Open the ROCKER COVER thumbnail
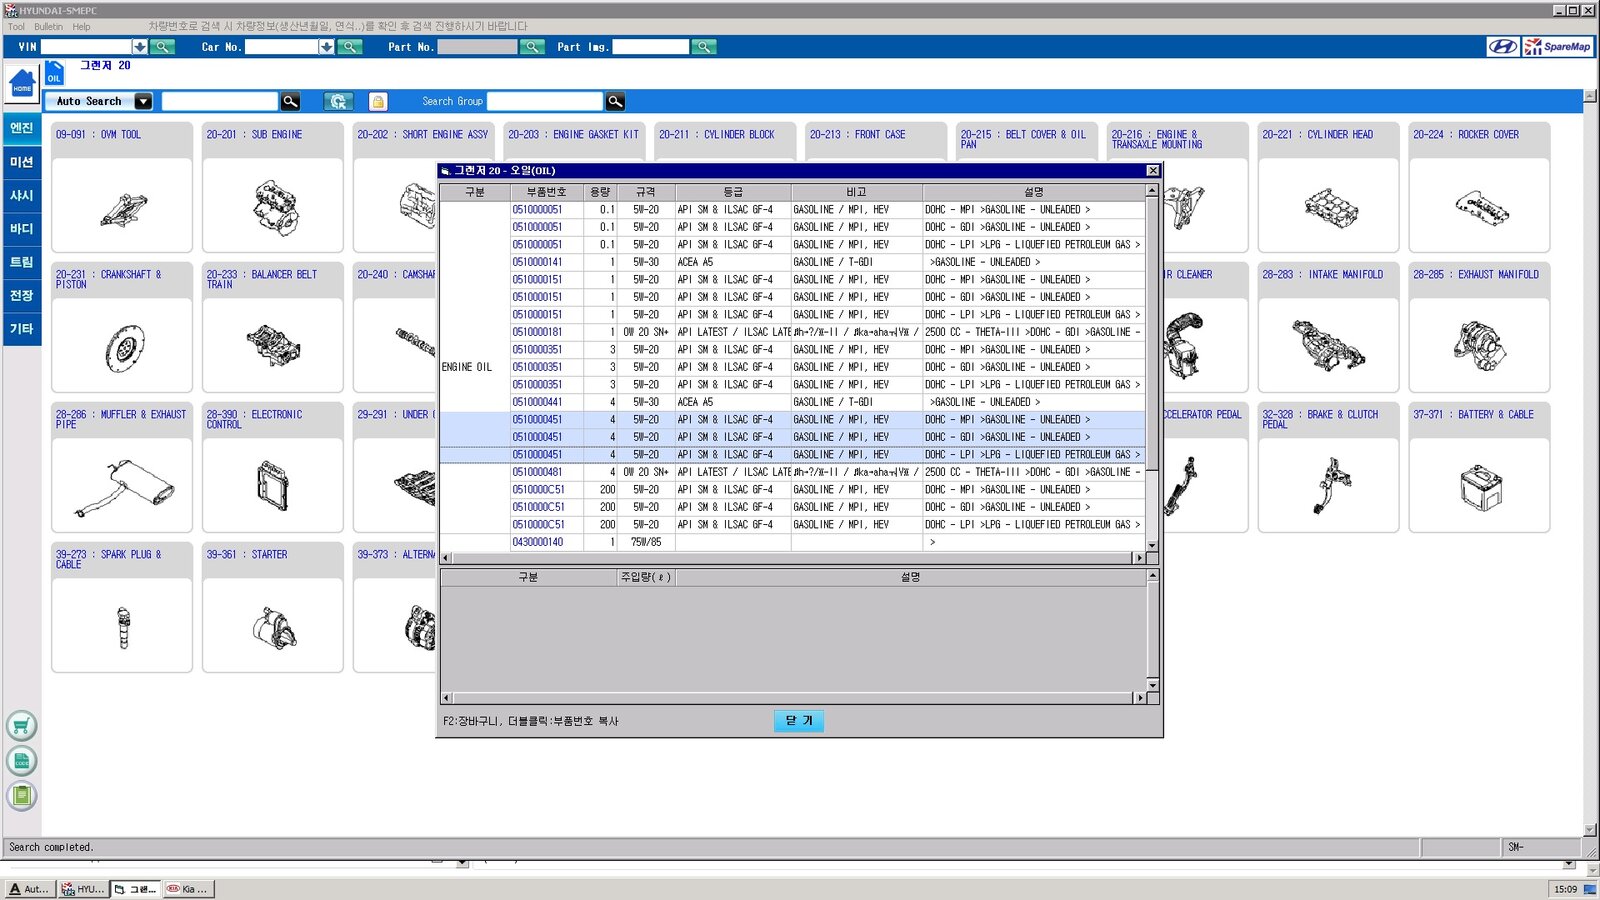1600x900 pixels. [x=1479, y=205]
